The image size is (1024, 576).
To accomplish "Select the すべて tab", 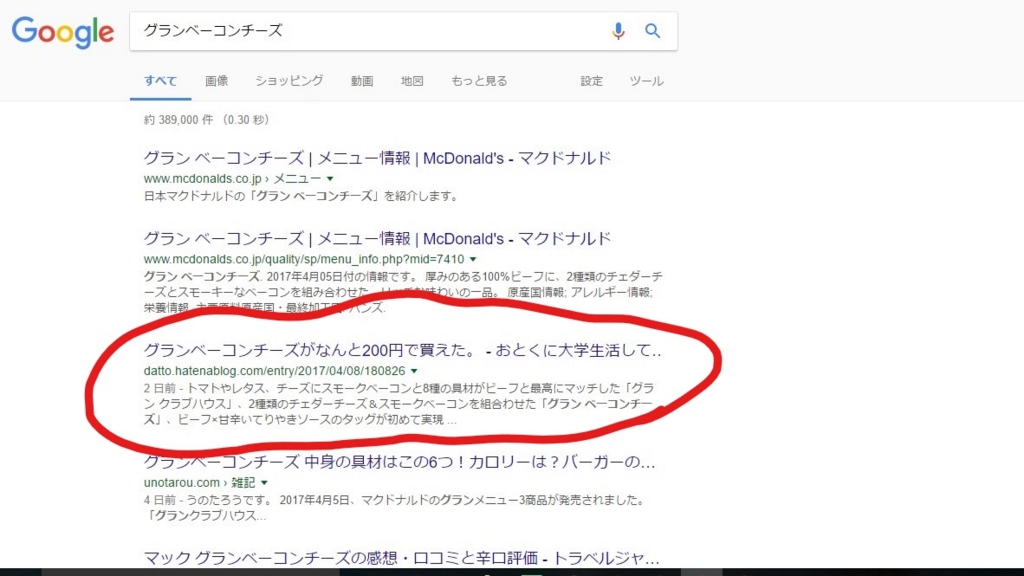I will click(161, 81).
